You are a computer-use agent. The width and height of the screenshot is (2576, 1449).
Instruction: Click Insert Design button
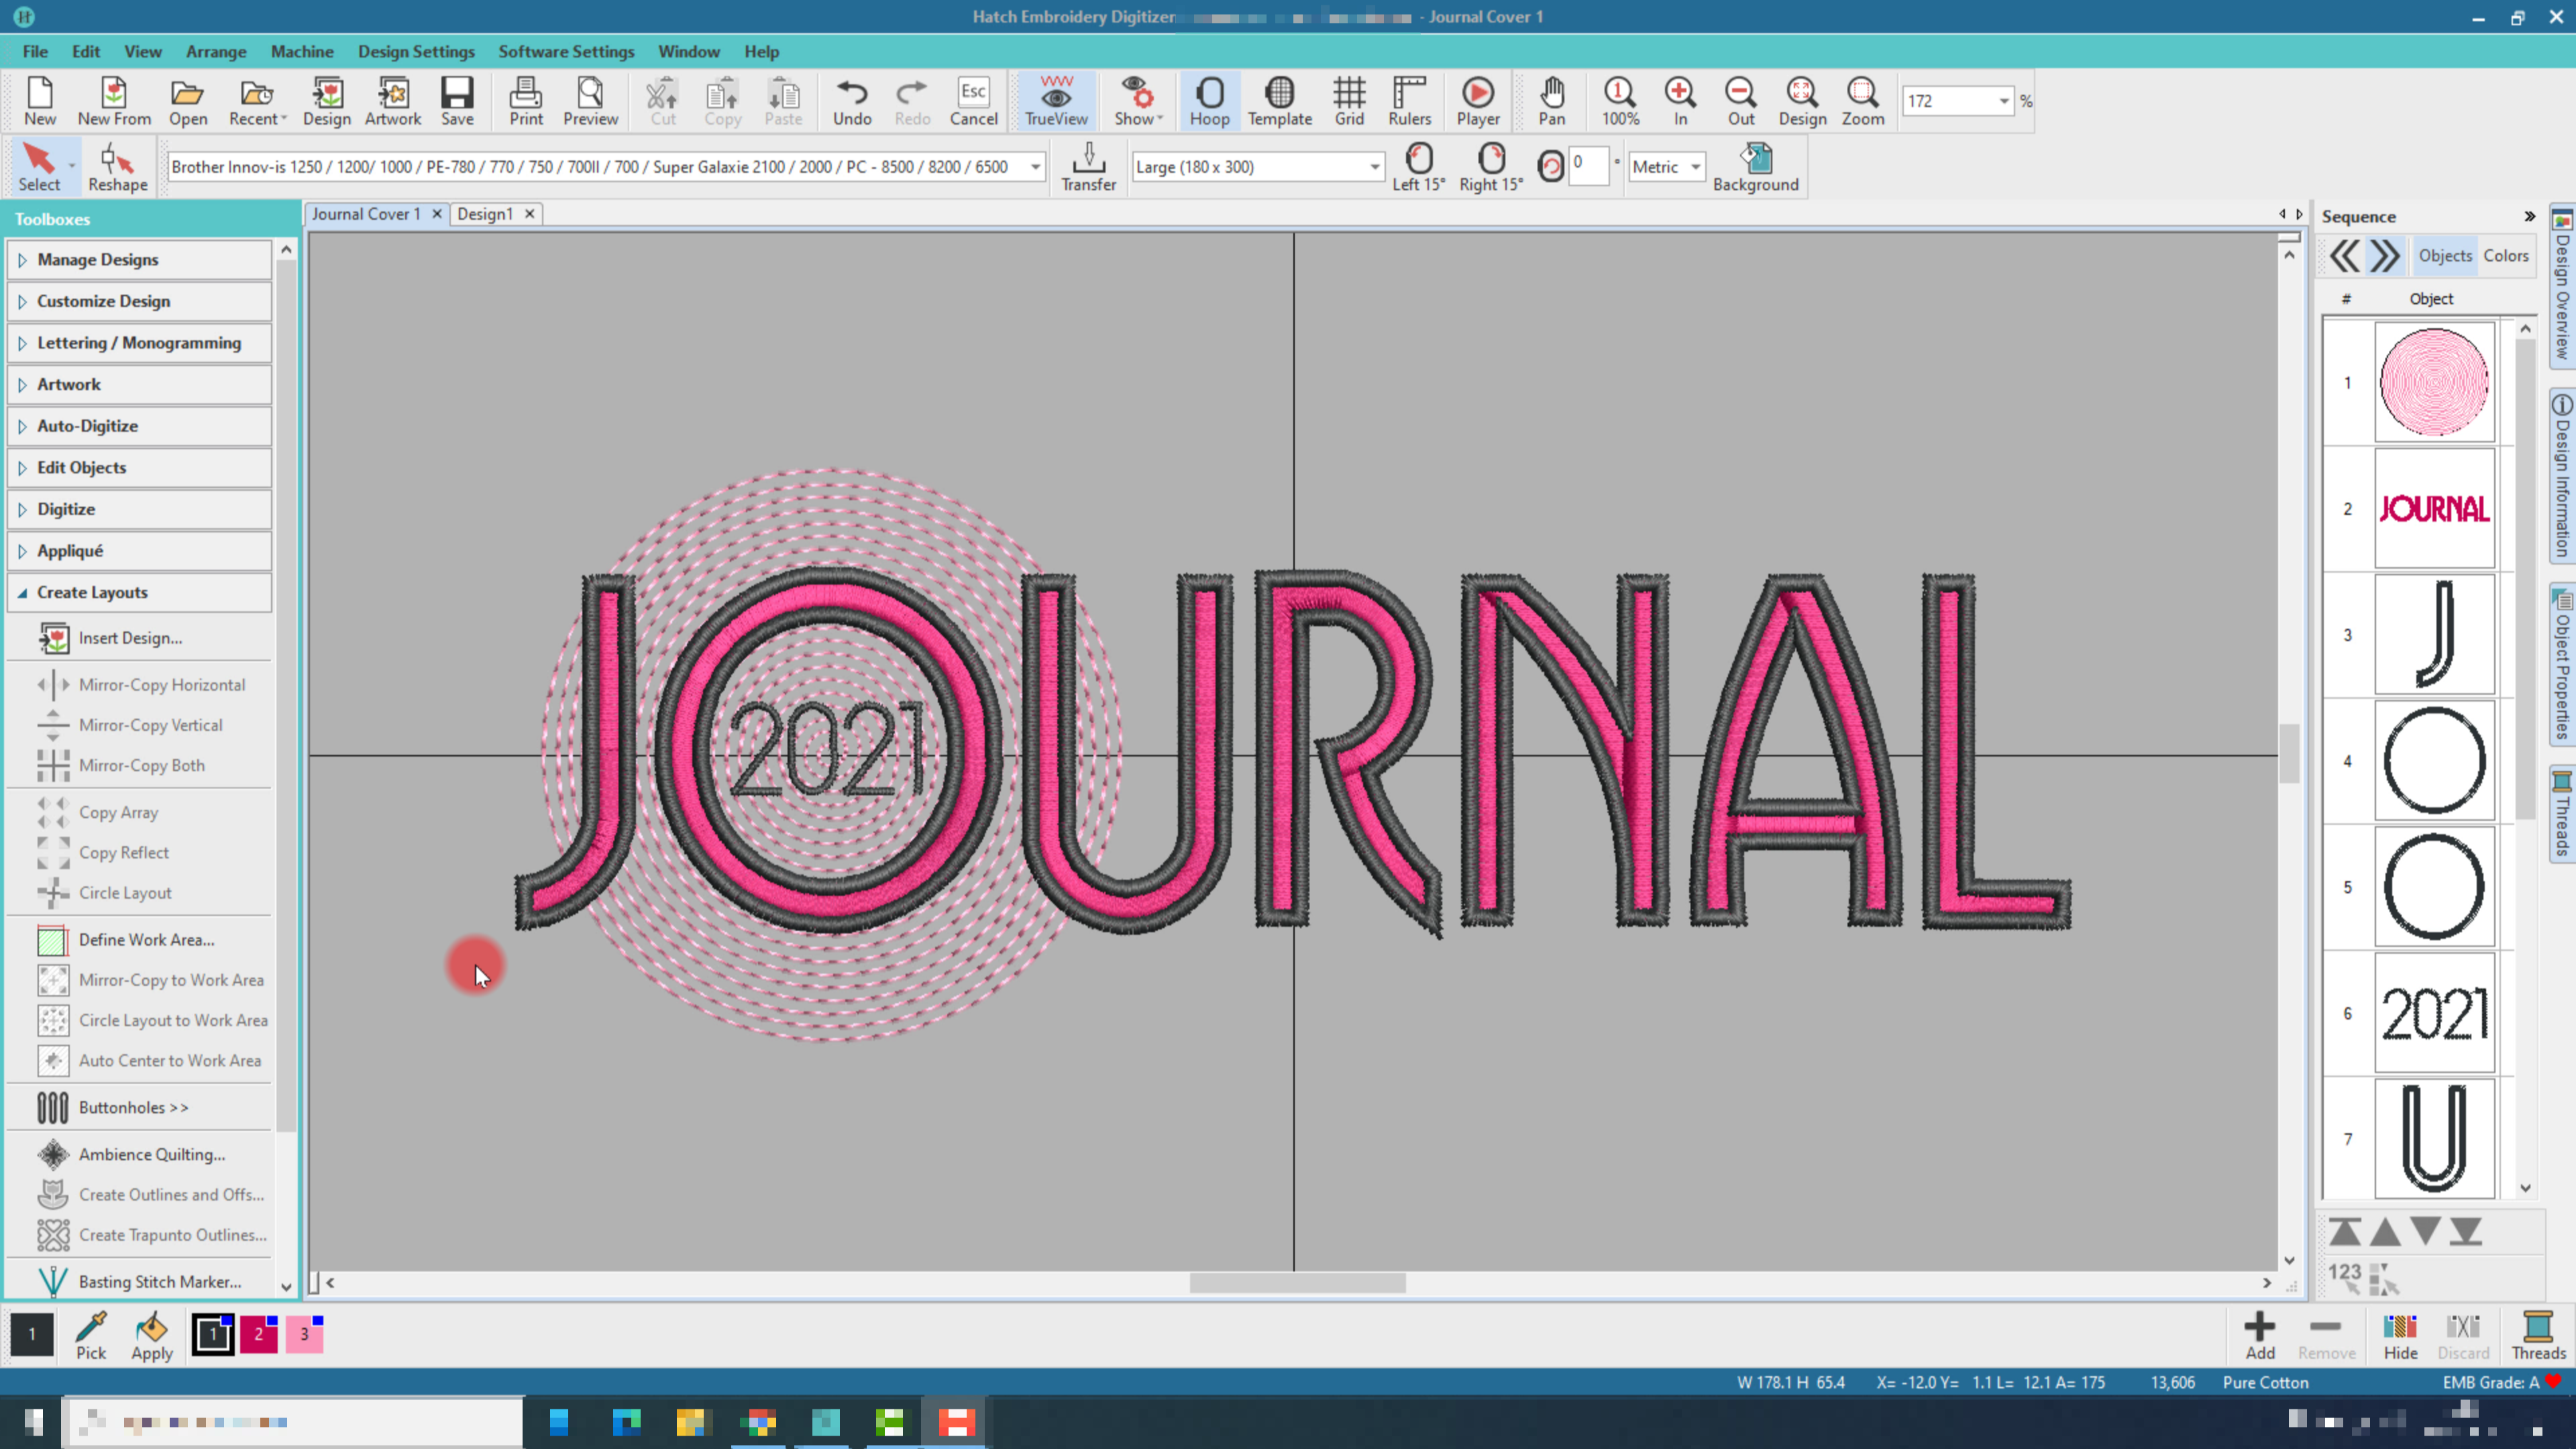coord(129,637)
